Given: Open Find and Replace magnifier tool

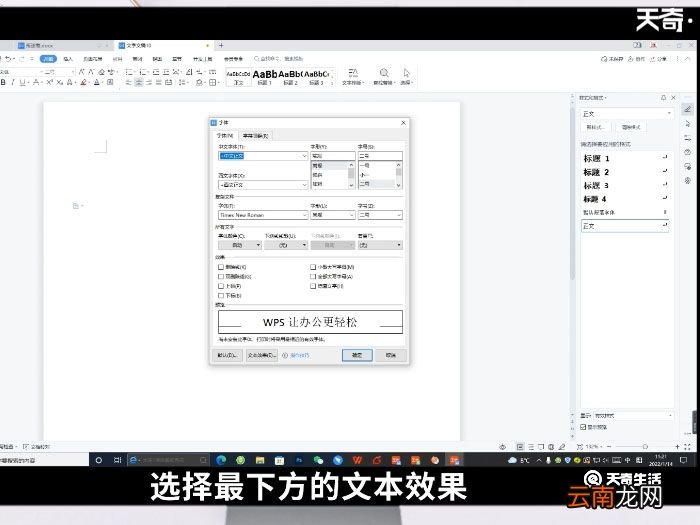Looking at the screenshot, I should click(384, 75).
